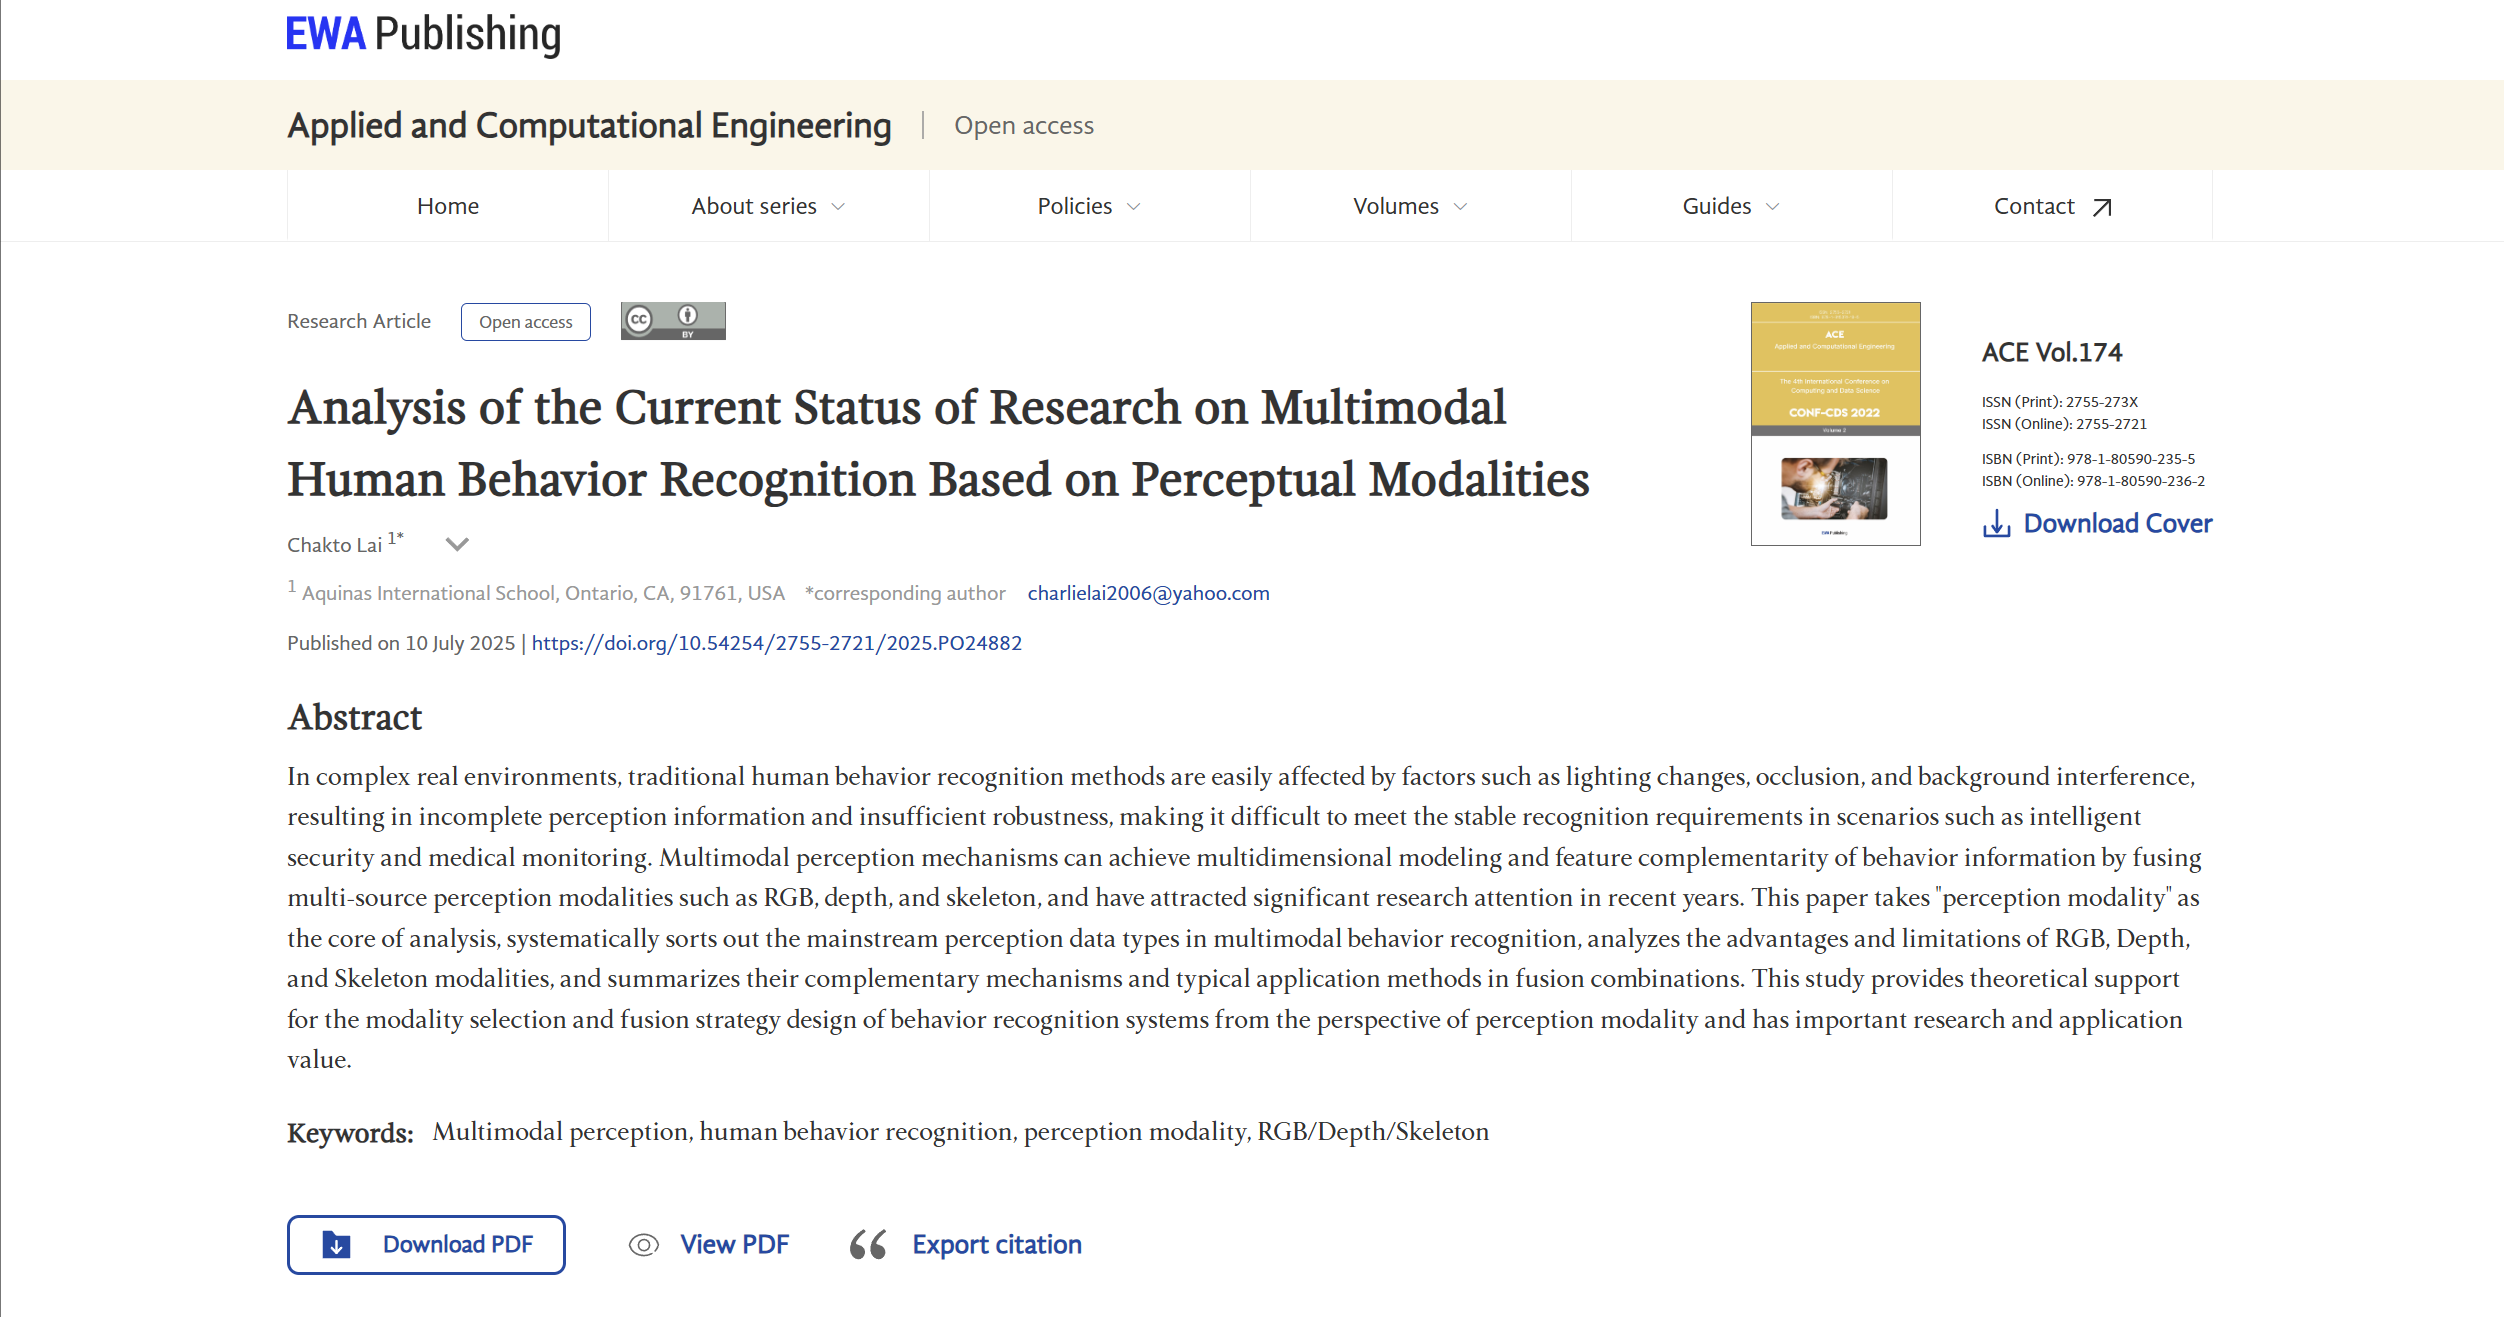Click the charlielai2006@yahoo.com email link
The image size is (2504, 1317).
point(1148,593)
